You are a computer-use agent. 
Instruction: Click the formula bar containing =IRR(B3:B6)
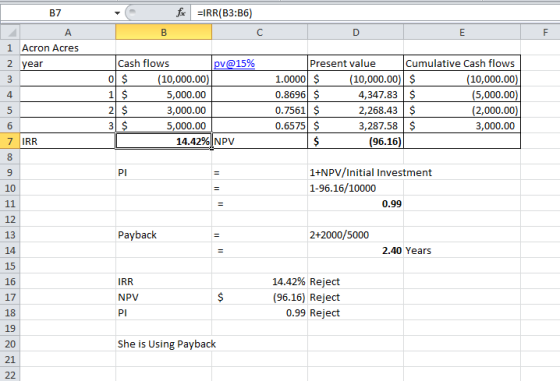coord(375,13)
